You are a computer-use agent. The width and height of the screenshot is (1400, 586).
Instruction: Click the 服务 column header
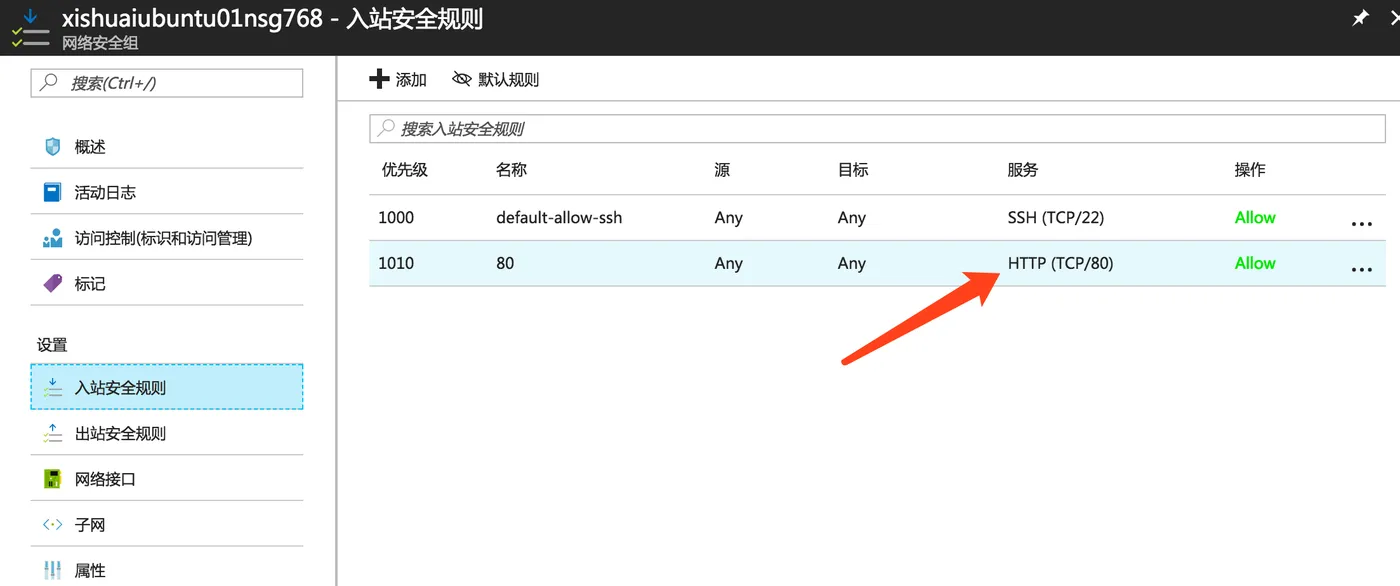1023,170
